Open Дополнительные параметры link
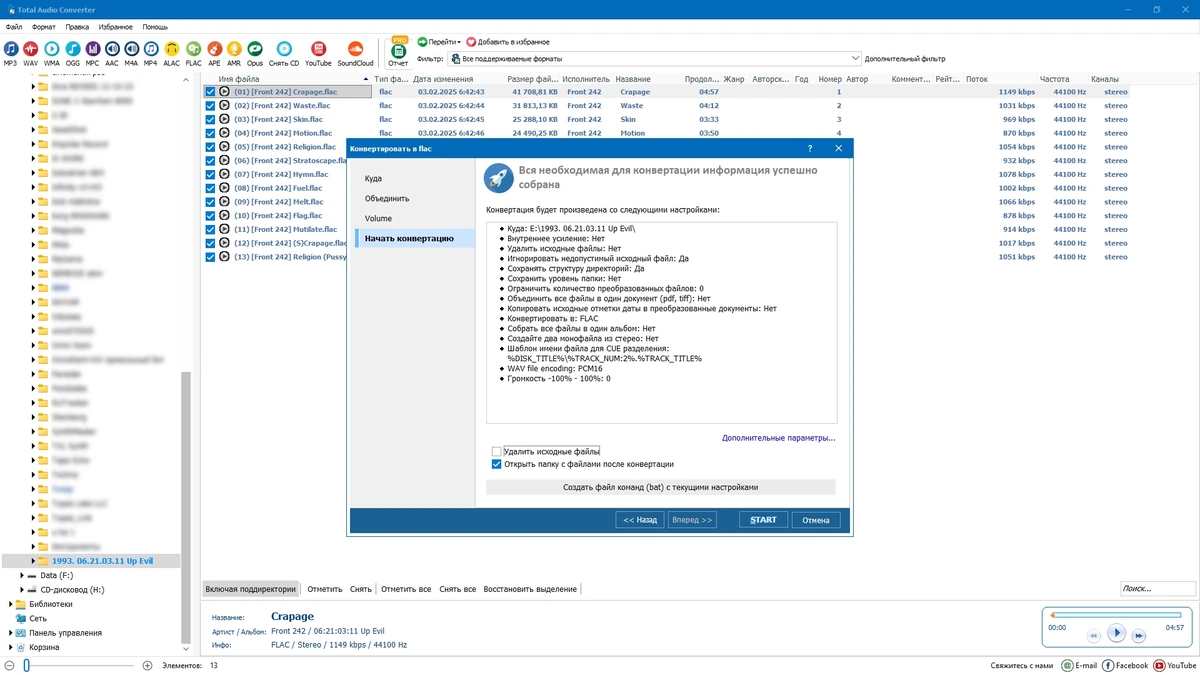The height and width of the screenshot is (675, 1200). tap(778, 438)
